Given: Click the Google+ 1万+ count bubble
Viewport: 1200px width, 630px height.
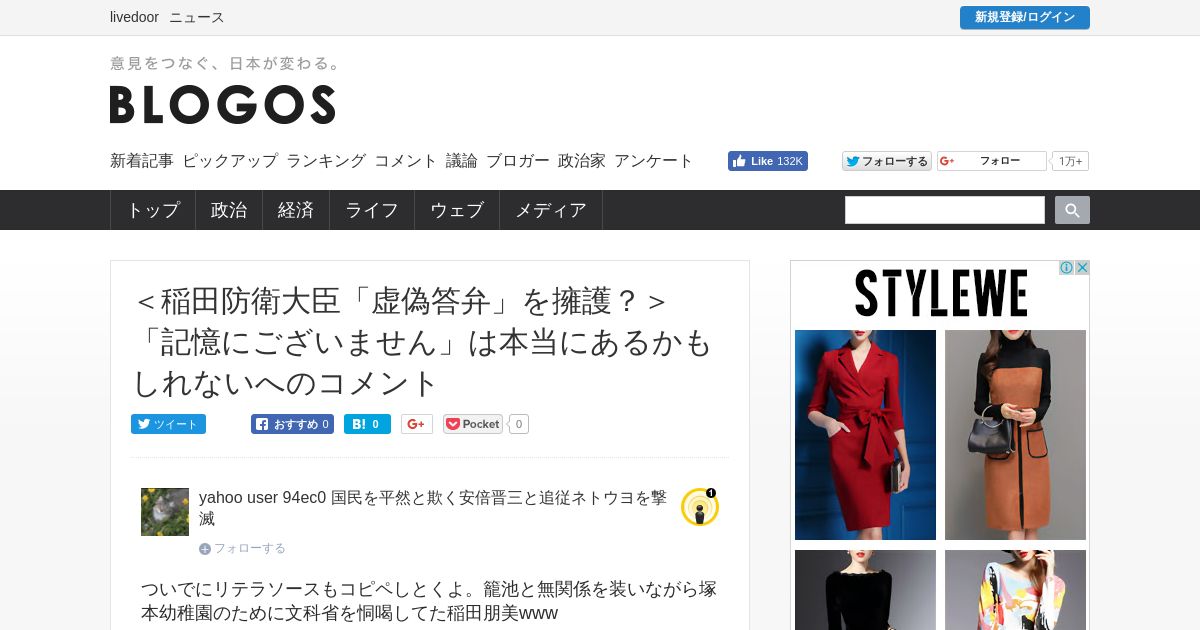Looking at the screenshot, I should 1070,161.
